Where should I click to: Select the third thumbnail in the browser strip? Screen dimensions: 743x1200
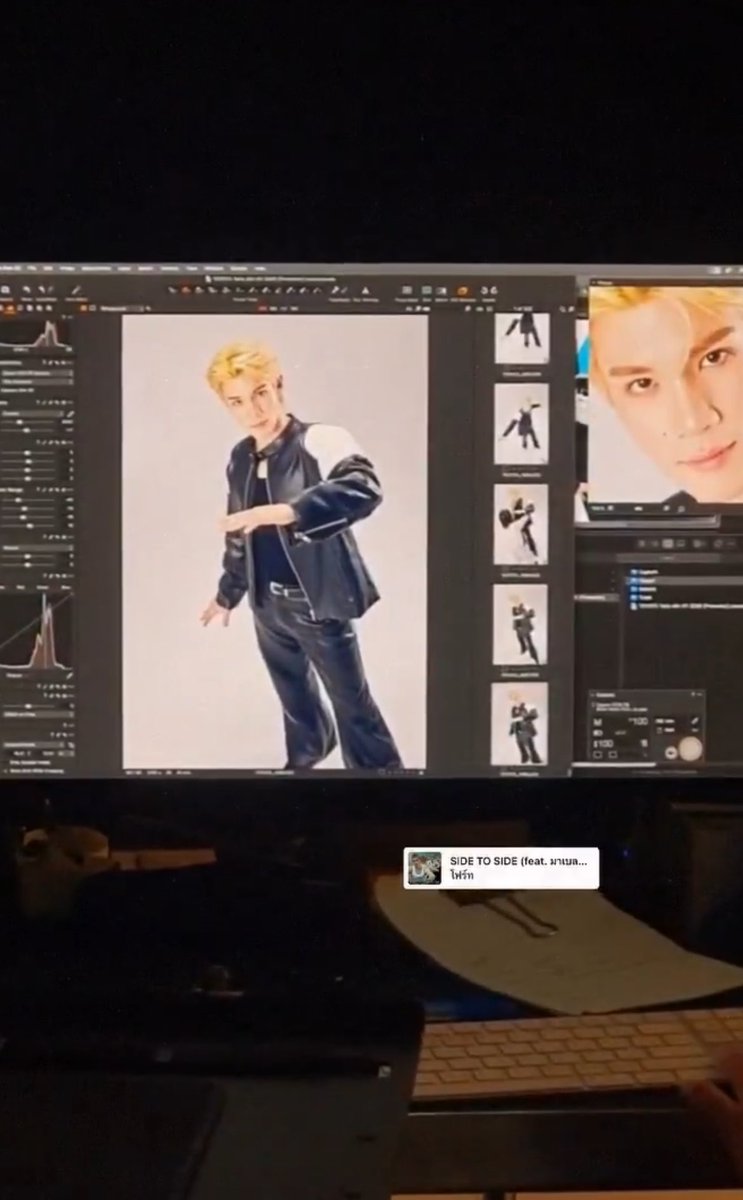click(x=521, y=524)
